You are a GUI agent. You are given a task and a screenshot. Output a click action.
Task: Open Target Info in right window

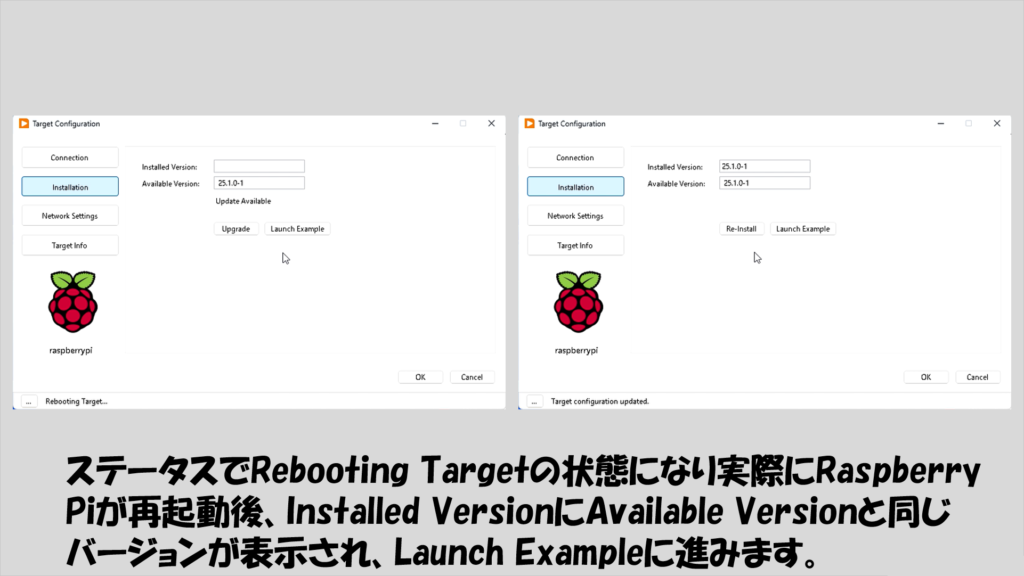(x=575, y=246)
